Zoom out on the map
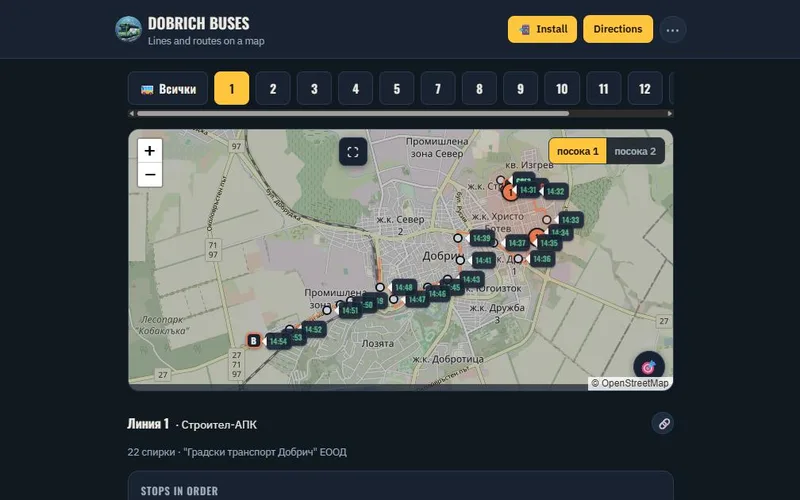800x500 pixels. pyautogui.click(x=149, y=175)
